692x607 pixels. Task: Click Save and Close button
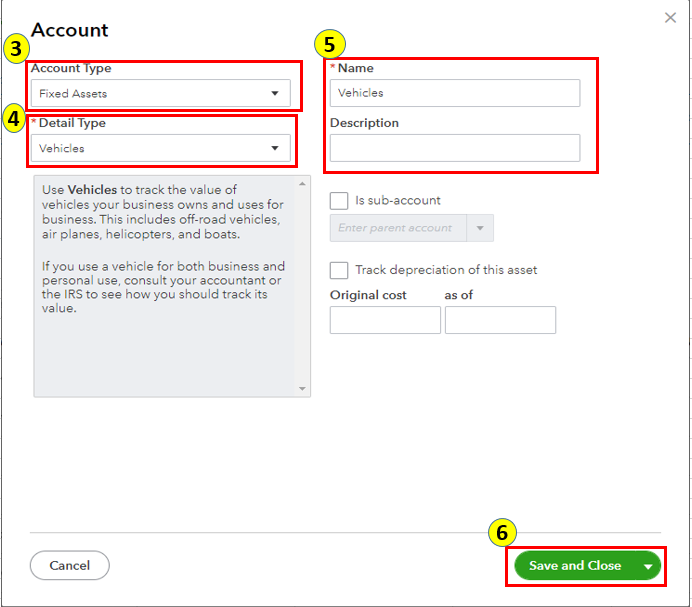tap(575, 566)
